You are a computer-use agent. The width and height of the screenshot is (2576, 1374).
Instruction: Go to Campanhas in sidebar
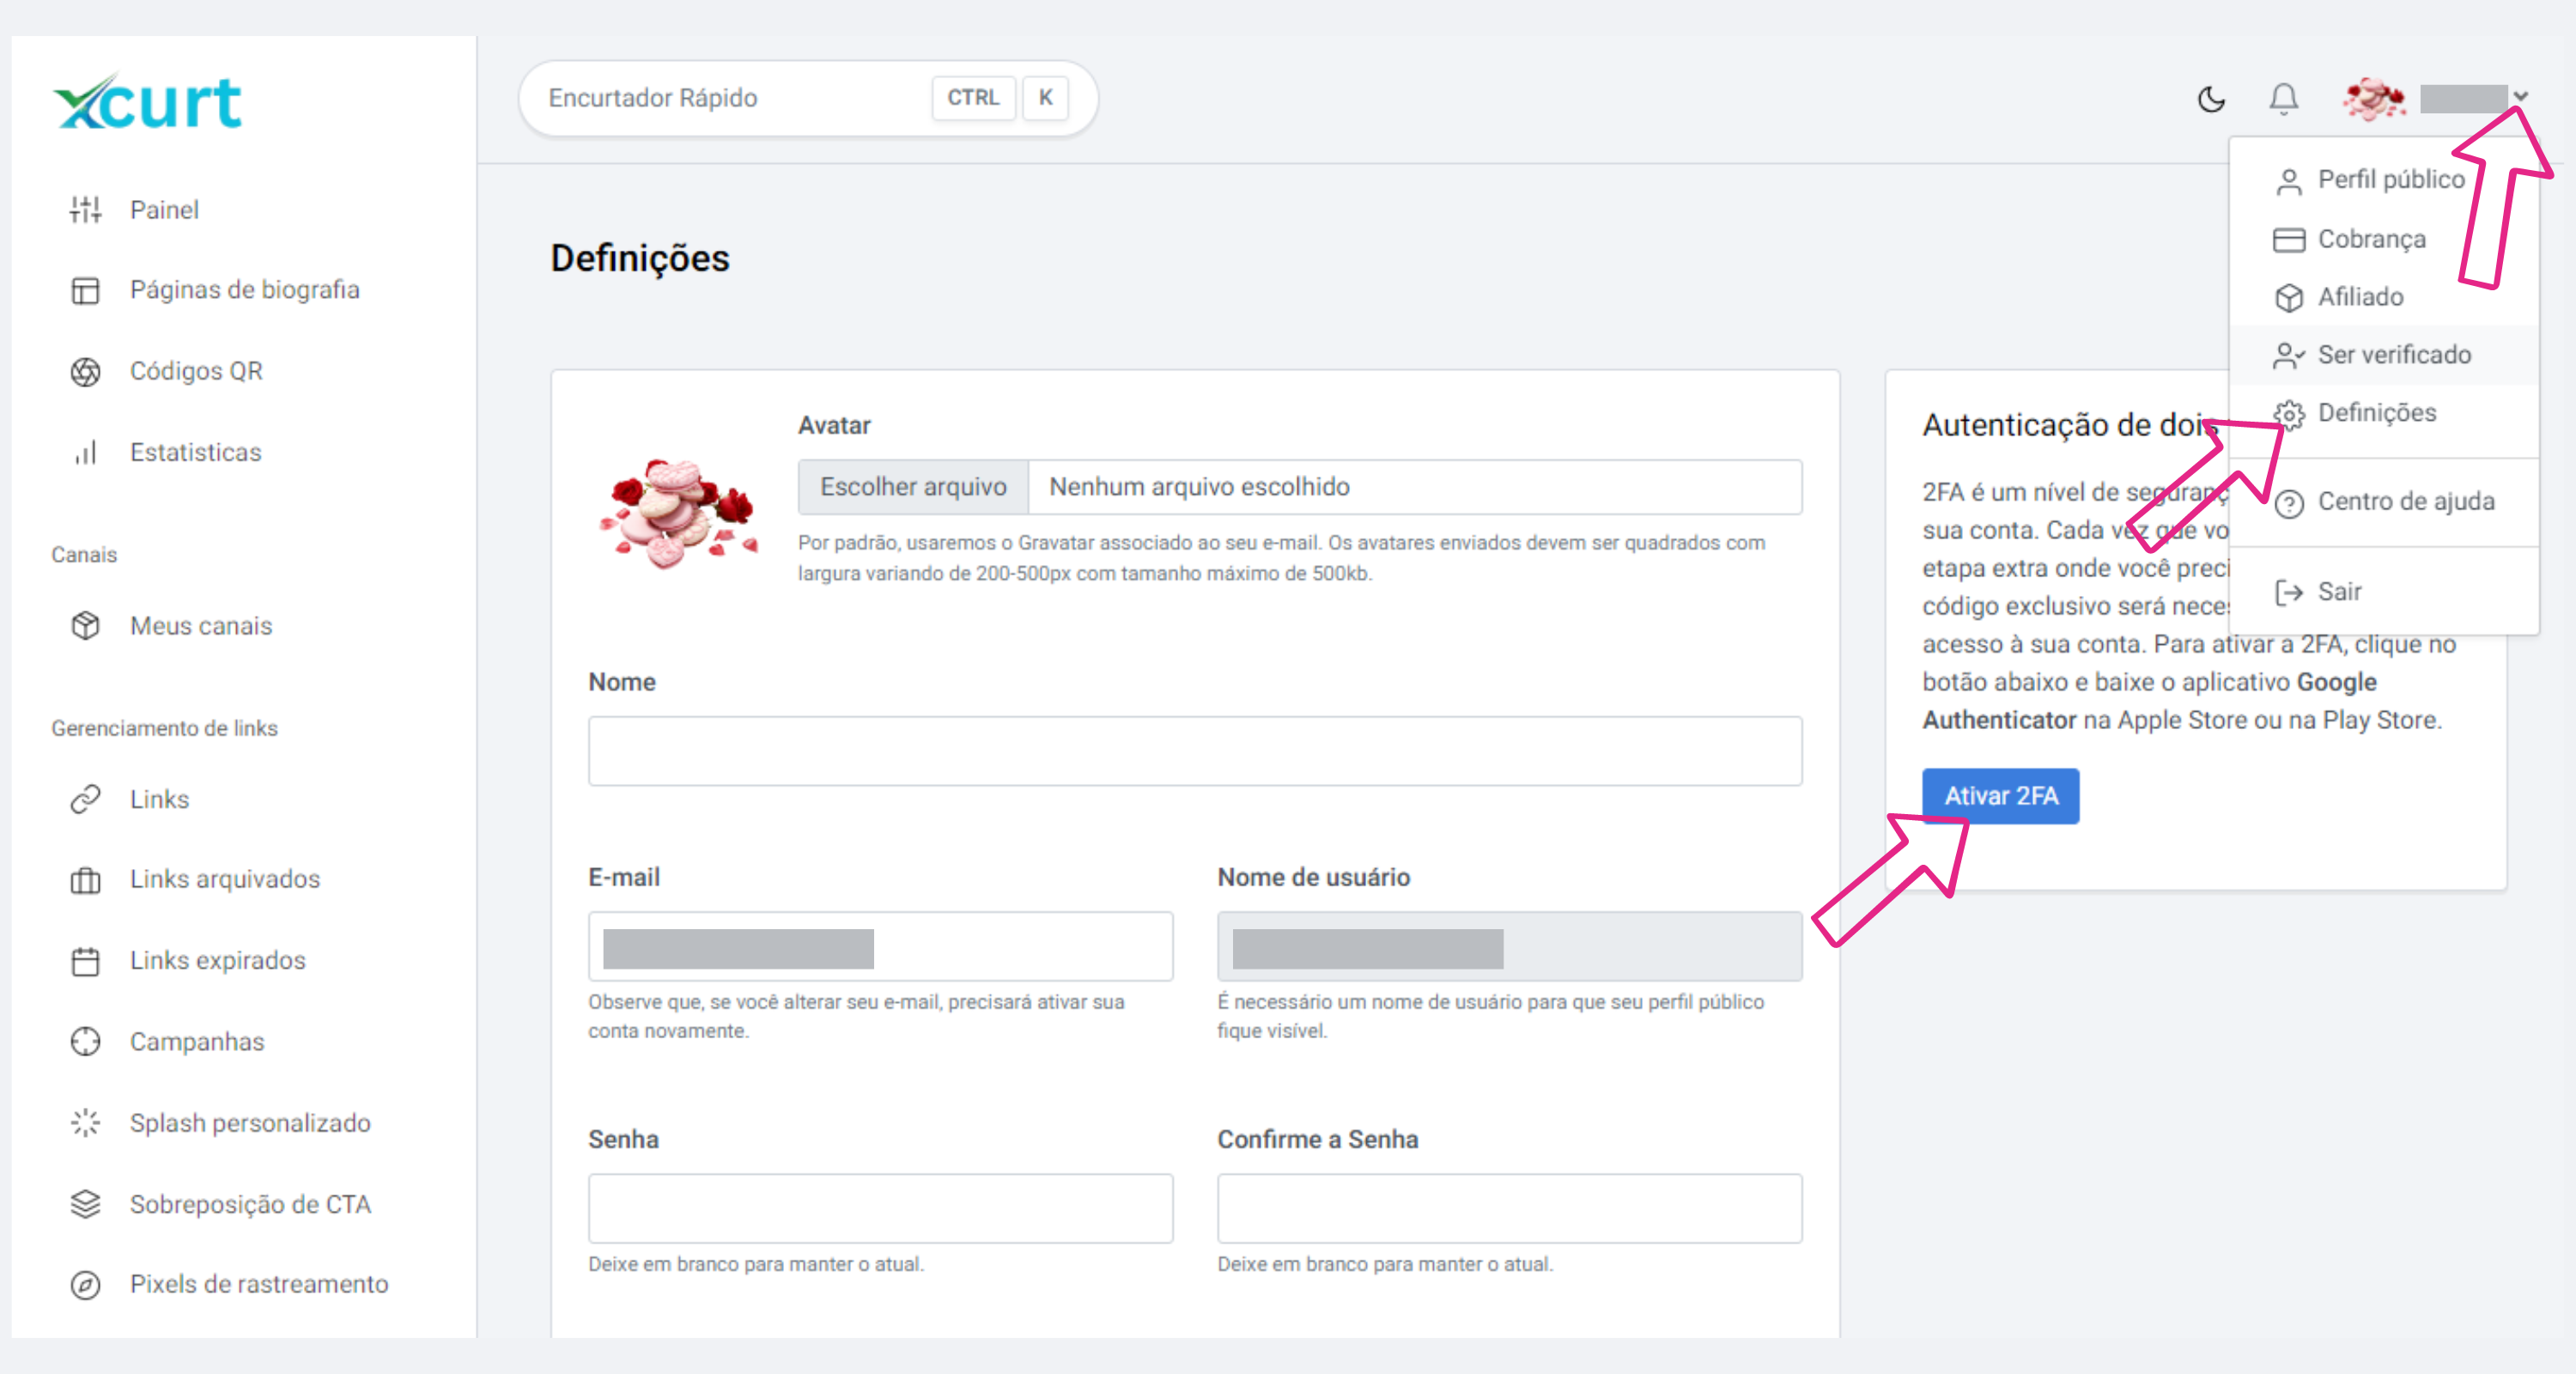[197, 1042]
